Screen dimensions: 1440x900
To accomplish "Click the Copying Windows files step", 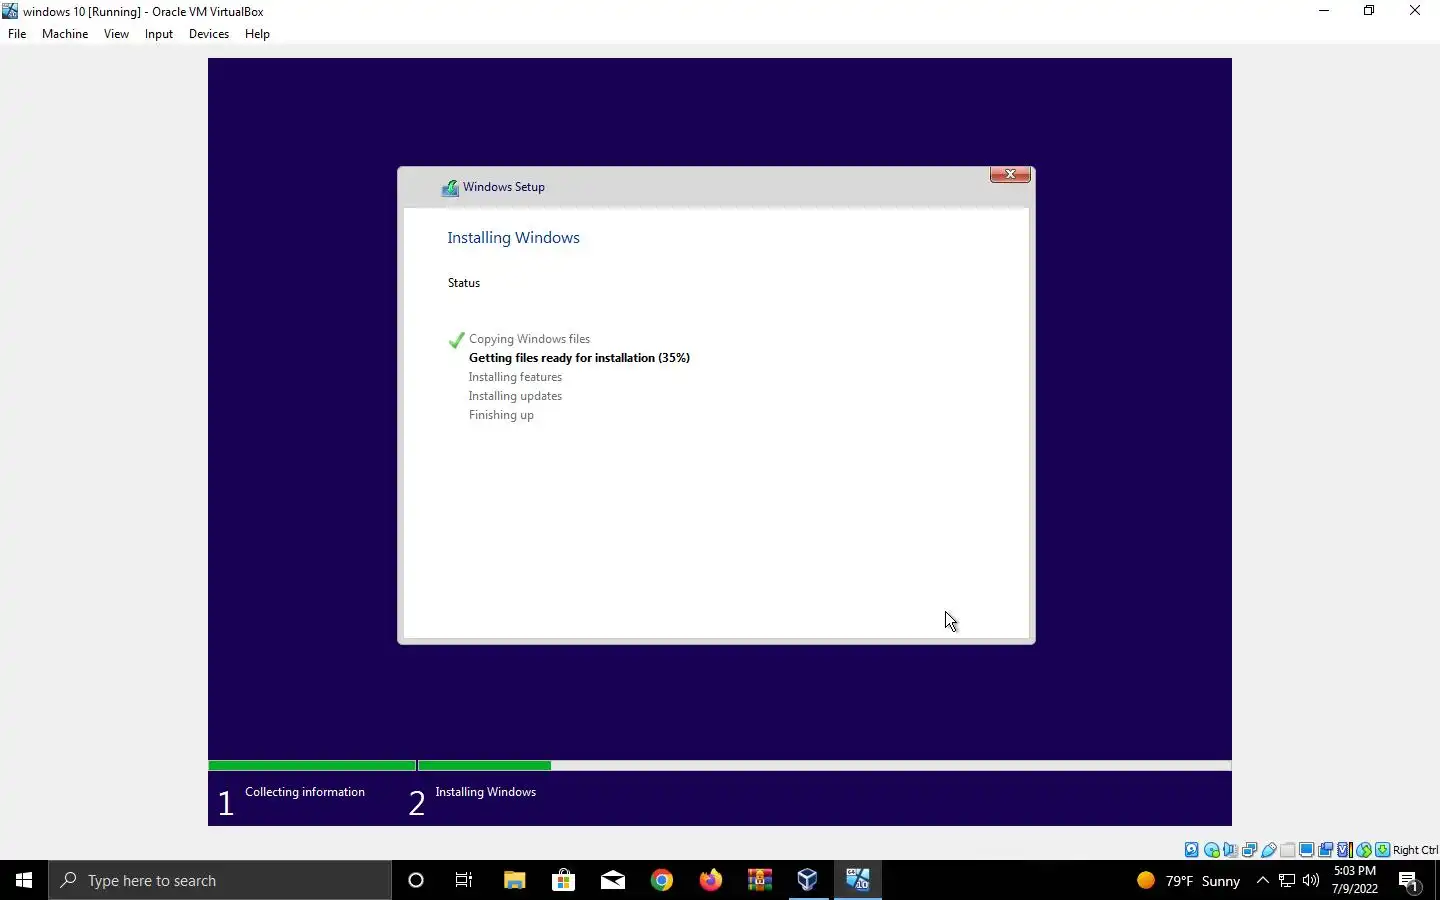I will coord(529,339).
